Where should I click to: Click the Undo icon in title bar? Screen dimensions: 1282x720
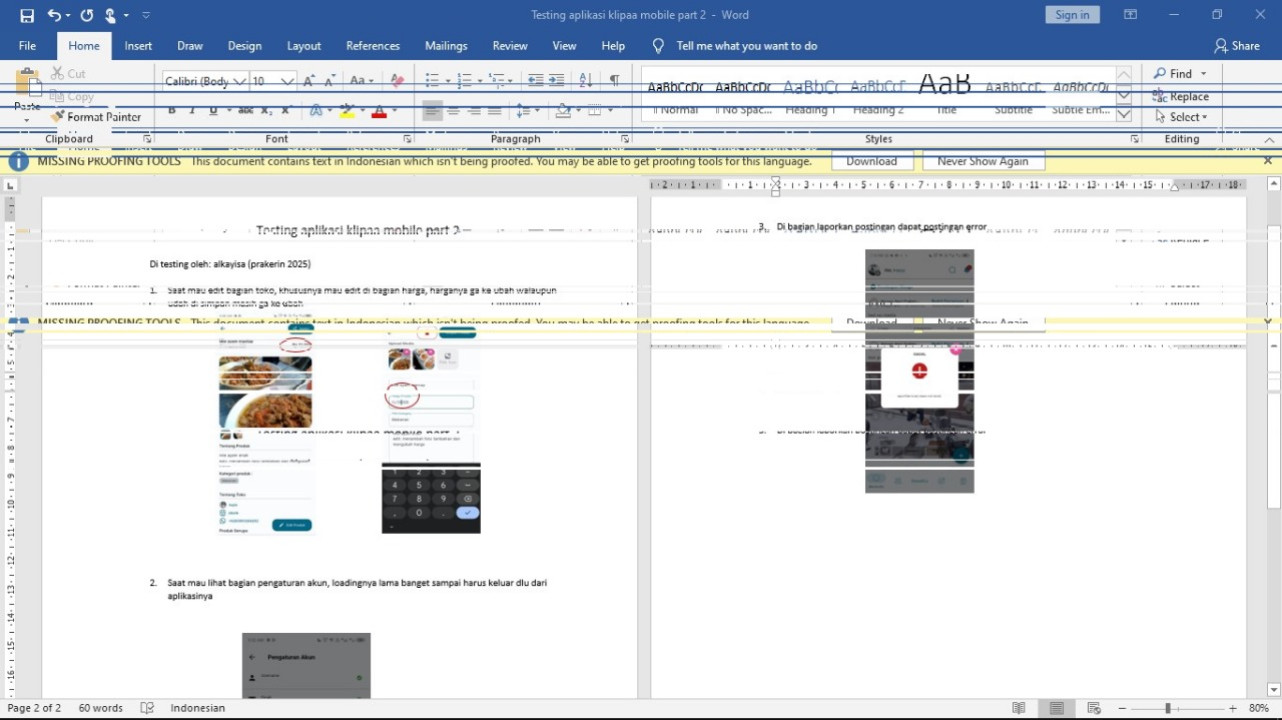click(54, 15)
